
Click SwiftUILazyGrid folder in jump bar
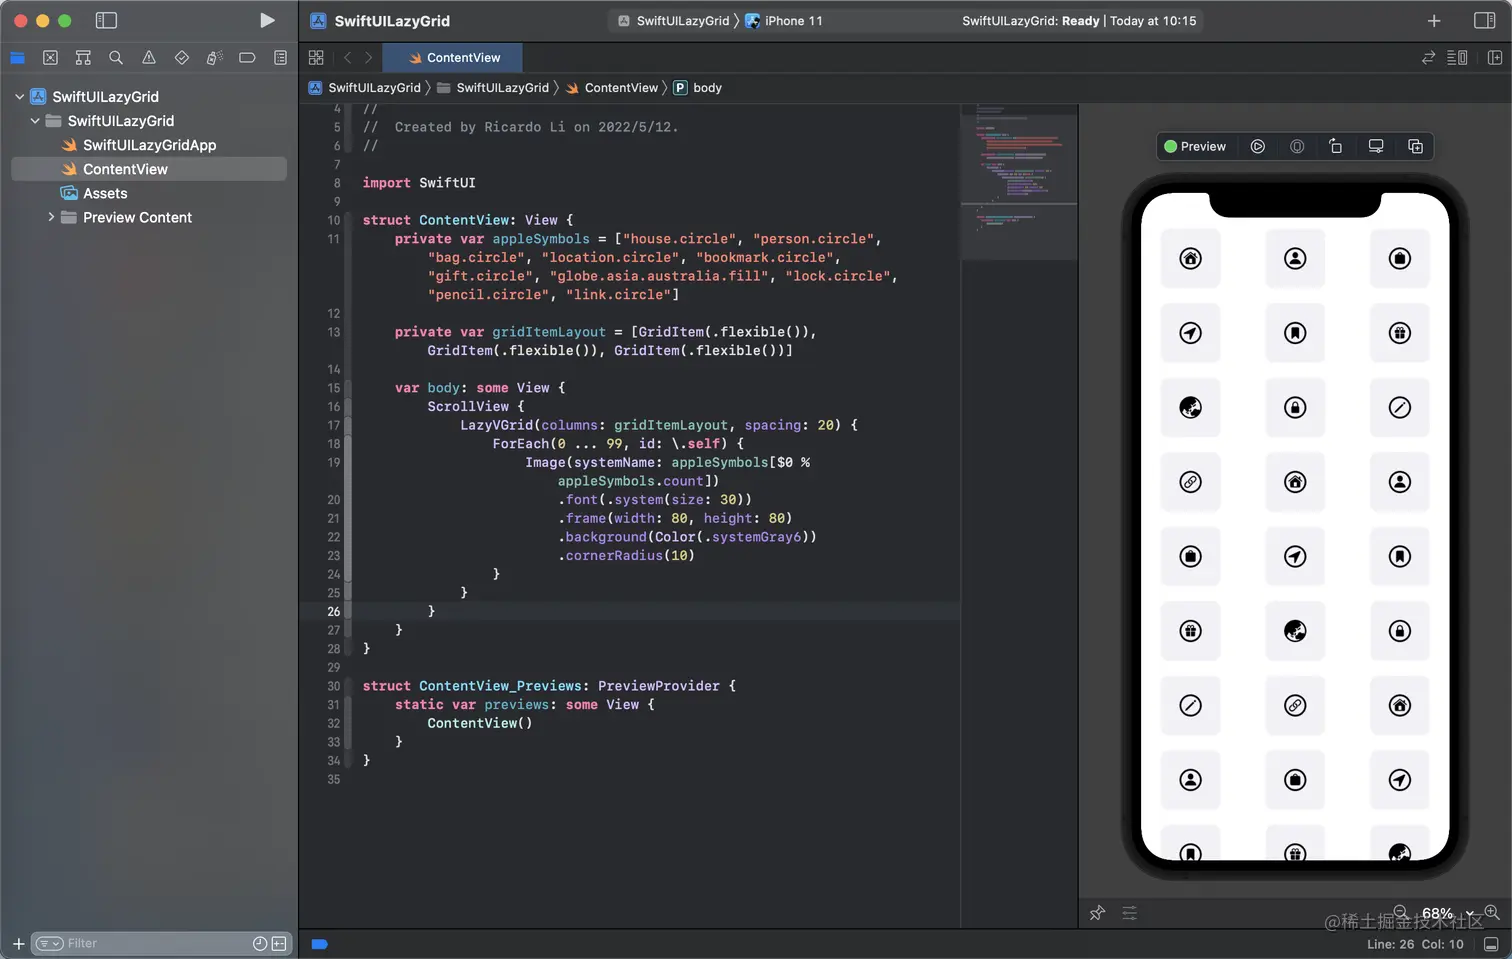[x=493, y=88]
